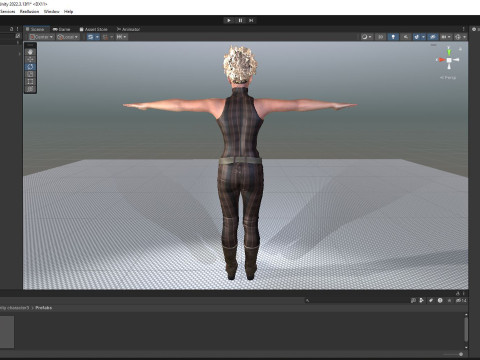Viewport: 480px width, 360px height.
Task: Toggle scene lighting bulb button
Action: click(393, 37)
